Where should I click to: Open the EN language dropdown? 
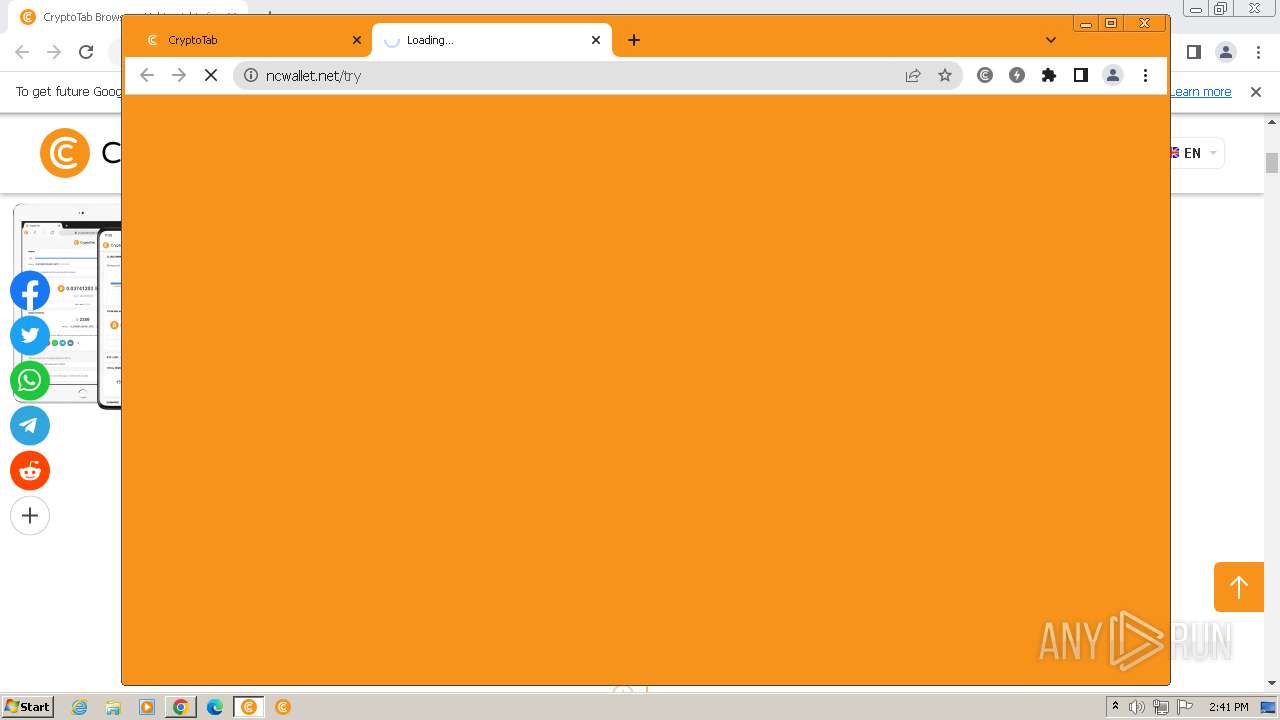[x=1197, y=153]
